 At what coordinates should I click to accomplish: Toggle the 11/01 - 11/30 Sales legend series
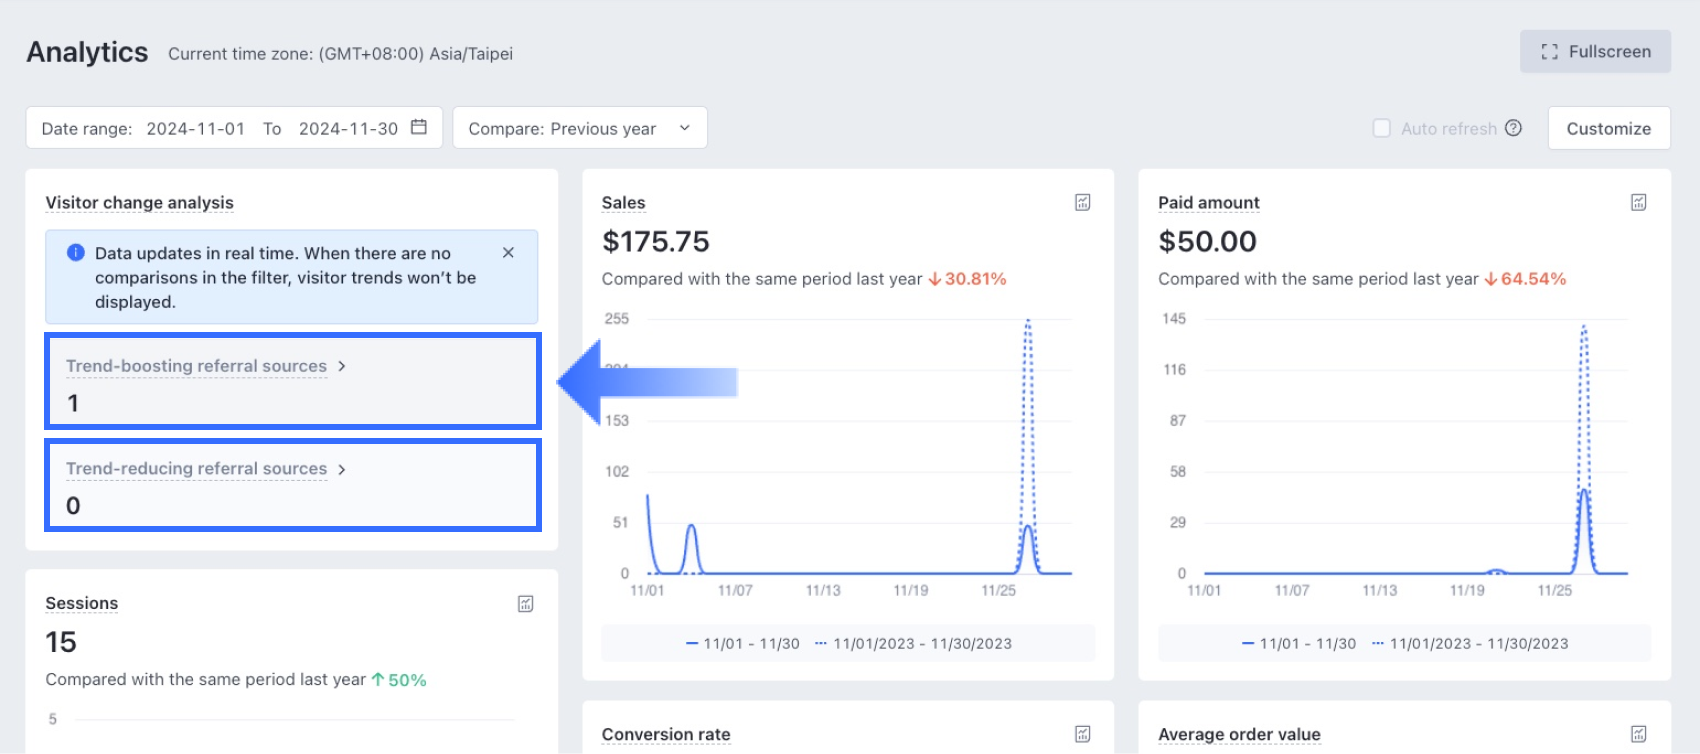(742, 644)
